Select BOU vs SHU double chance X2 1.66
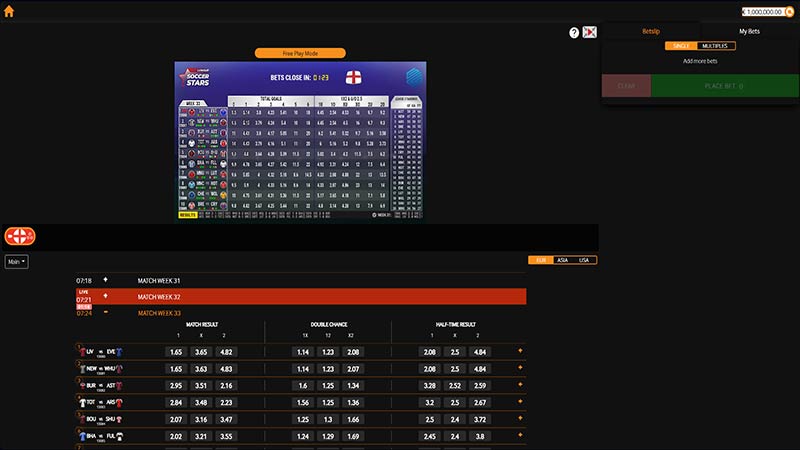Viewport: 800px width, 450px height. point(353,419)
